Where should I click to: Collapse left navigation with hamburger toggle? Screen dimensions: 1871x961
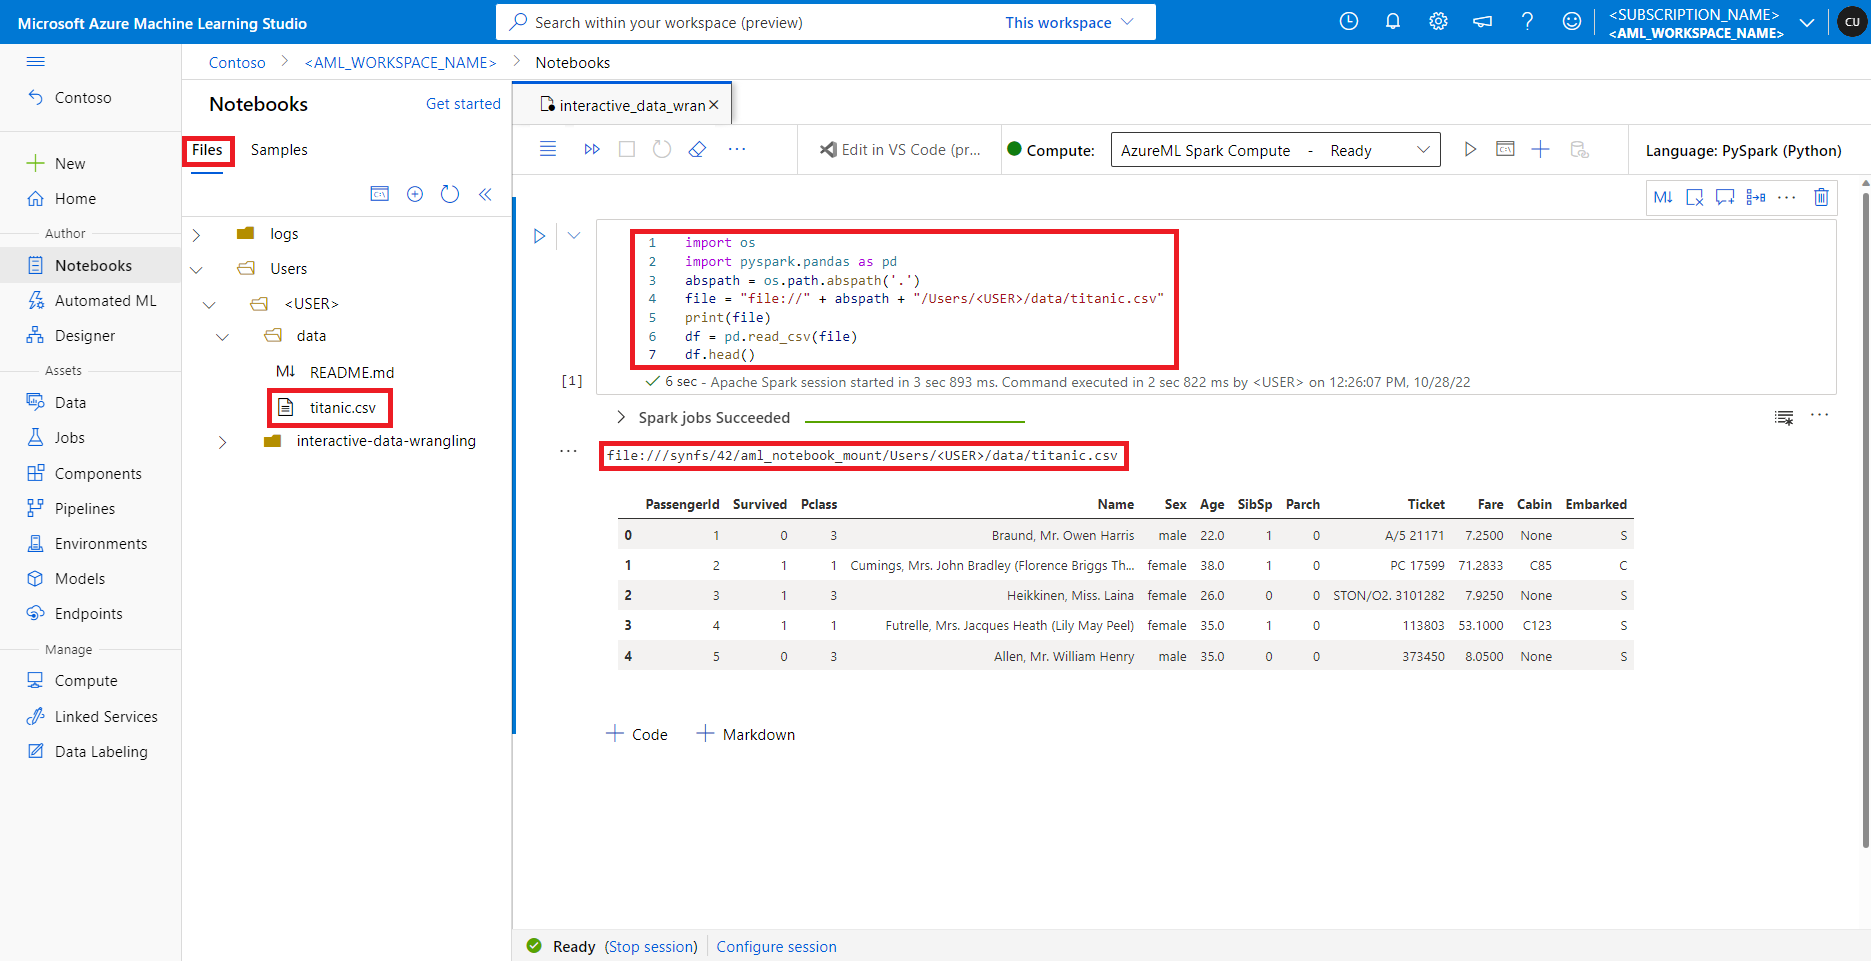[35, 61]
